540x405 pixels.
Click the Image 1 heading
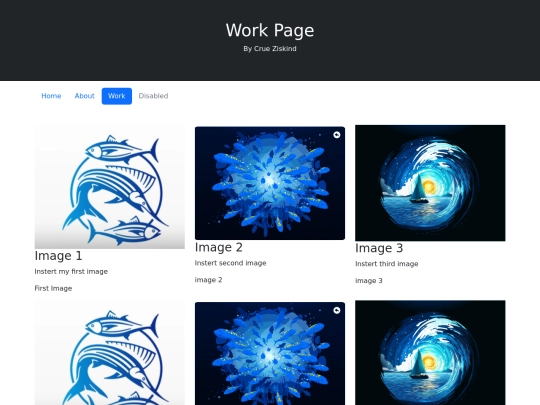(59, 256)
